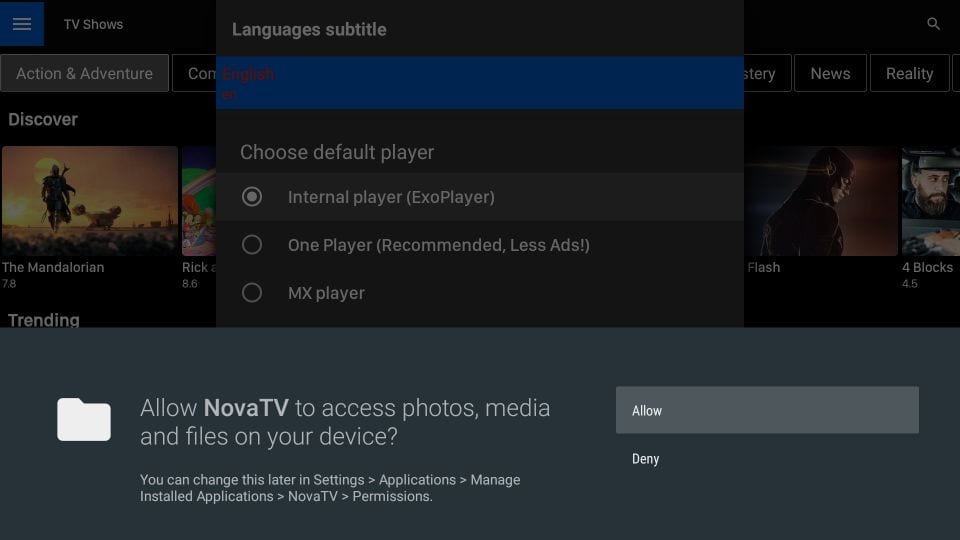Open the 4 Blocks show thumbnail
Viewport: 960px width, 540px height.
point(931,201)
